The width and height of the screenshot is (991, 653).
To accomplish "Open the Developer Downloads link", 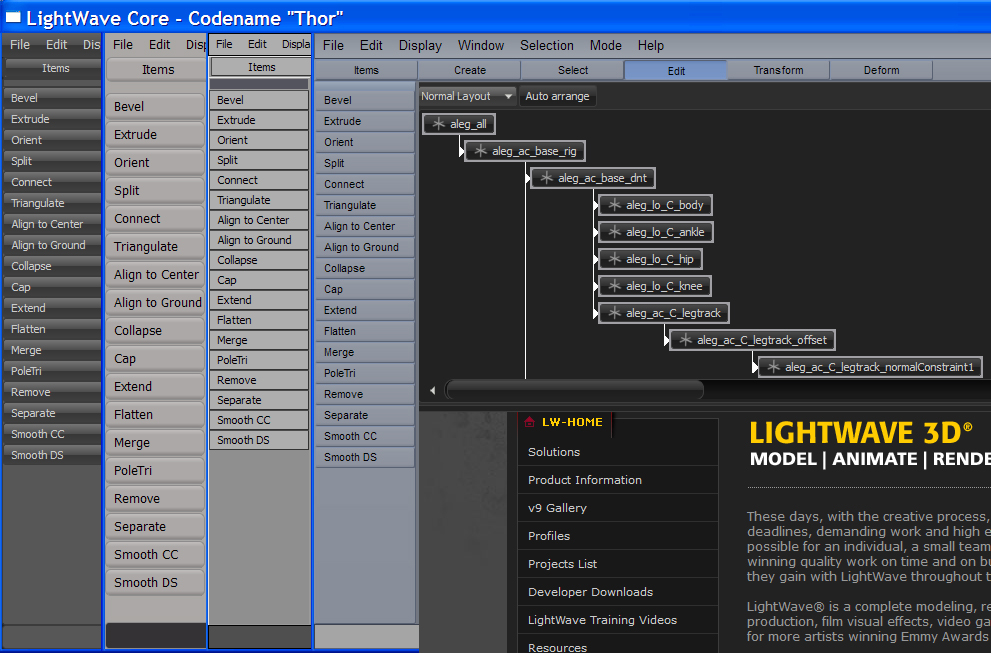I will (590, 592).
